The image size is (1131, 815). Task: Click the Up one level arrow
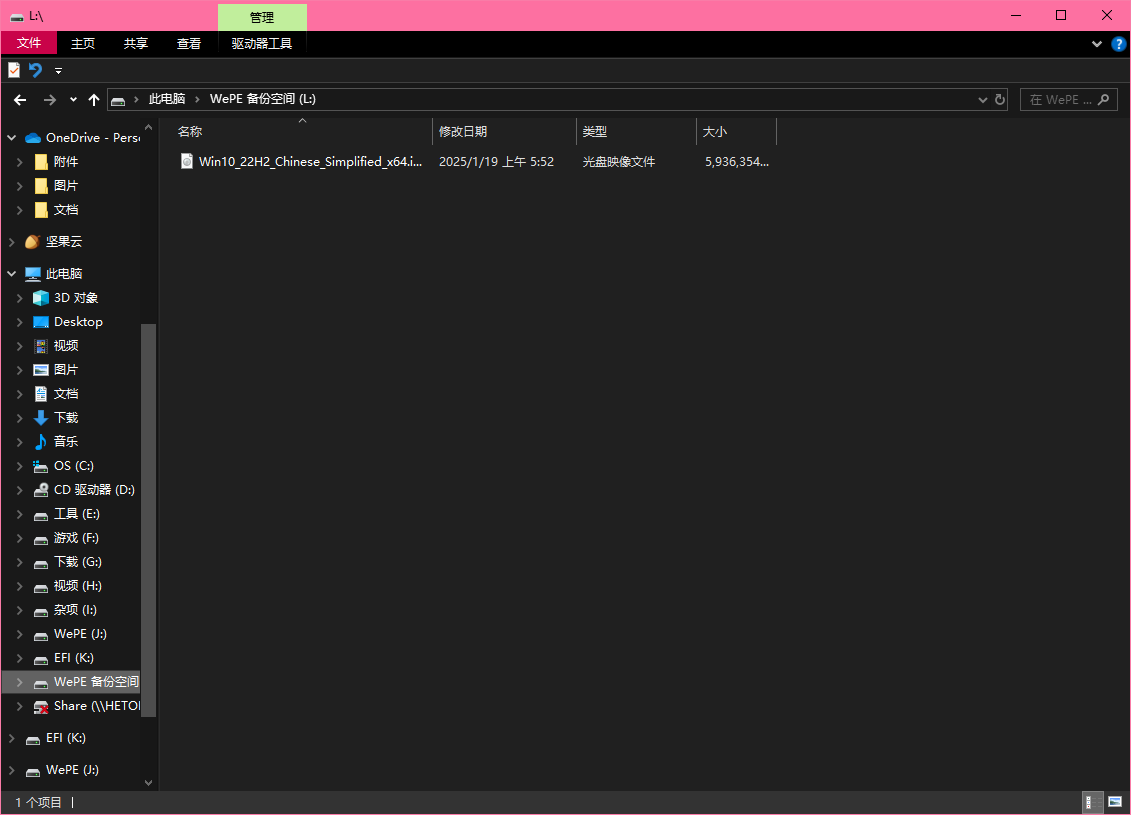click(94, 100)
